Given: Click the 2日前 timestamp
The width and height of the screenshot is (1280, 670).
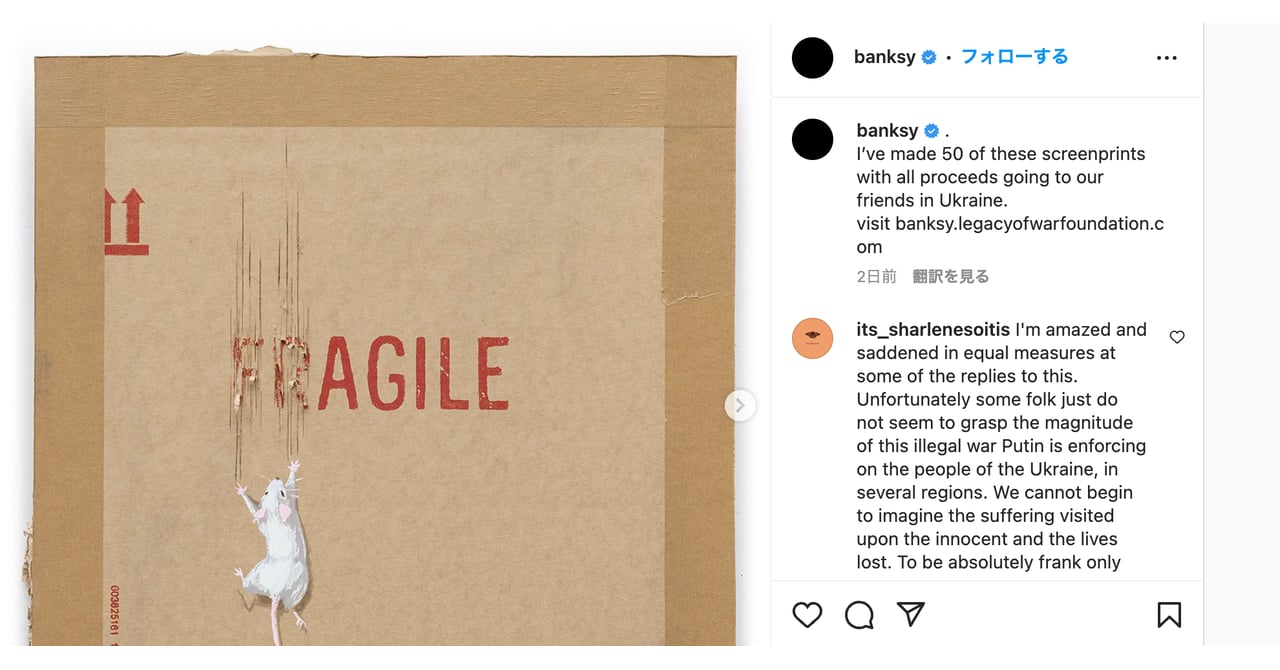Looking at the screenshot, I should pos(875,276).
